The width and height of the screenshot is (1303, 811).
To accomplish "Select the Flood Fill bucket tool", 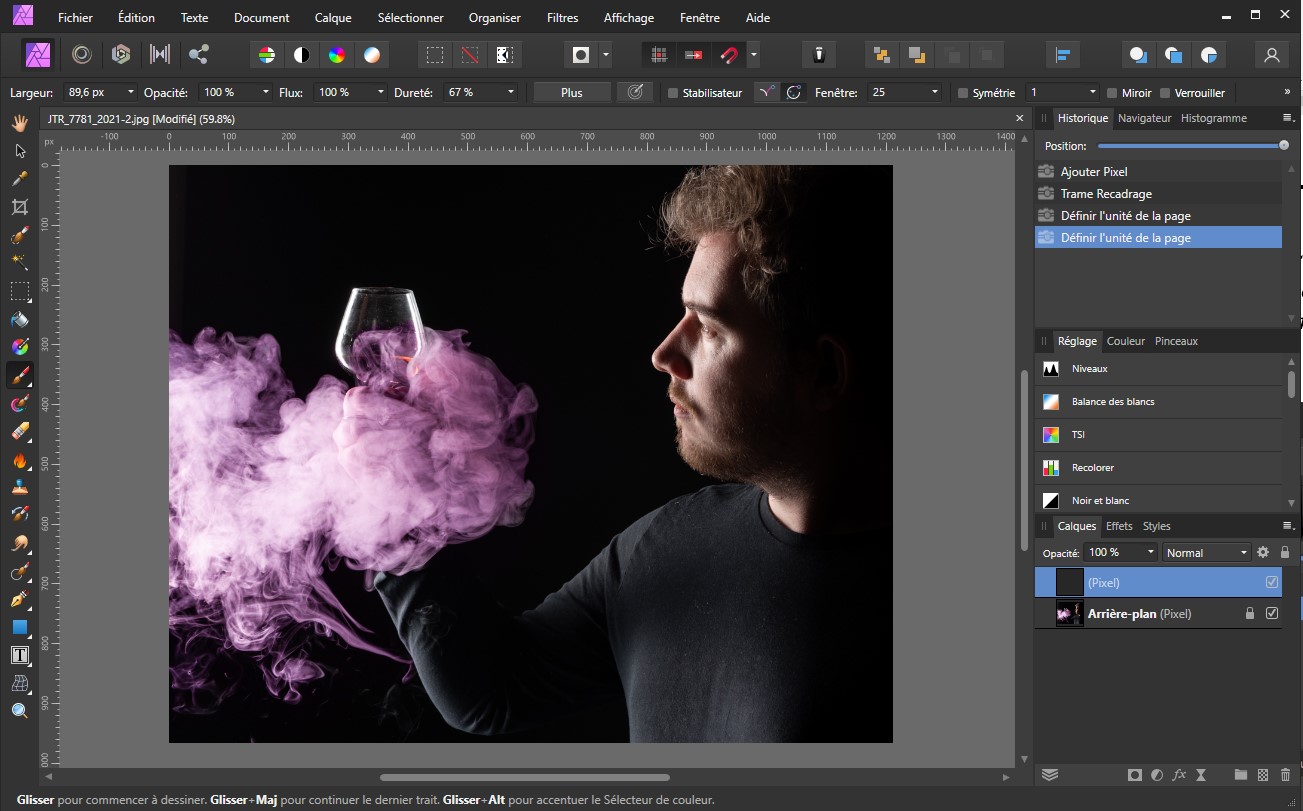I will pyautogui.click(x=19, y=320).
